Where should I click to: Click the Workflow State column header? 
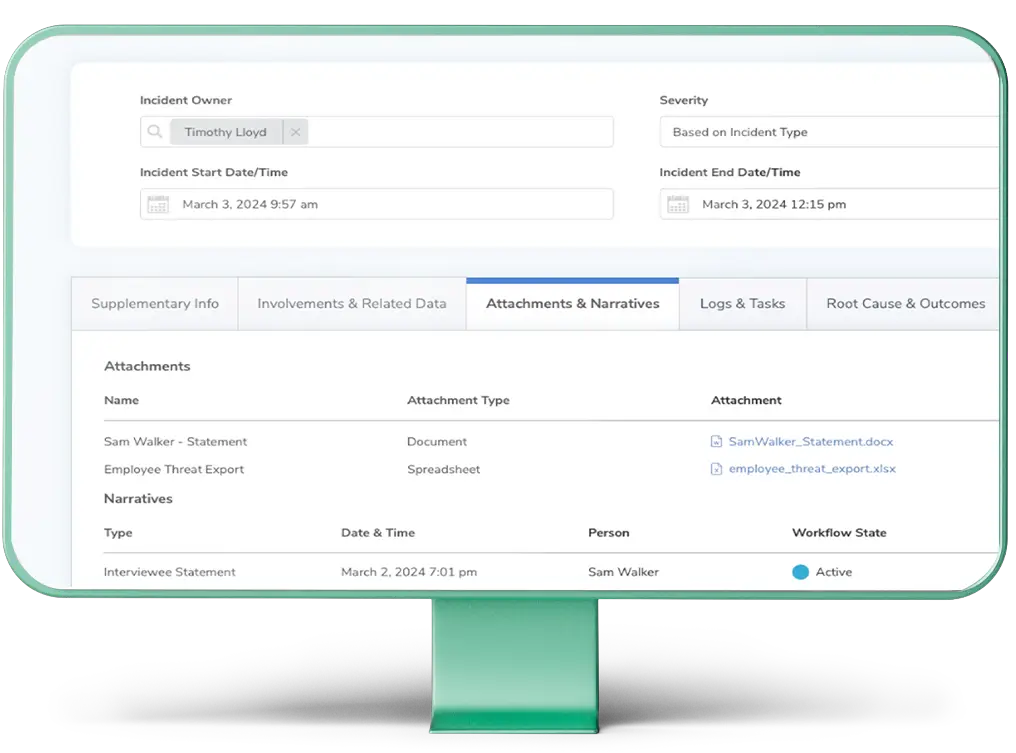[x=839, y=533]
